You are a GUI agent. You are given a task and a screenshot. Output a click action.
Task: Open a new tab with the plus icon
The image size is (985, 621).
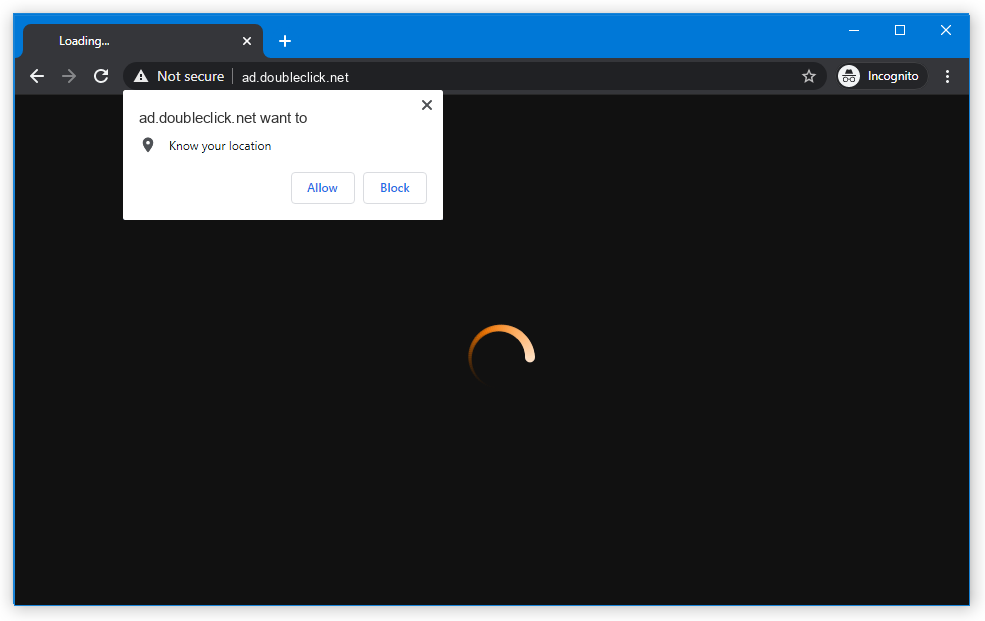(x=285, y=41)
